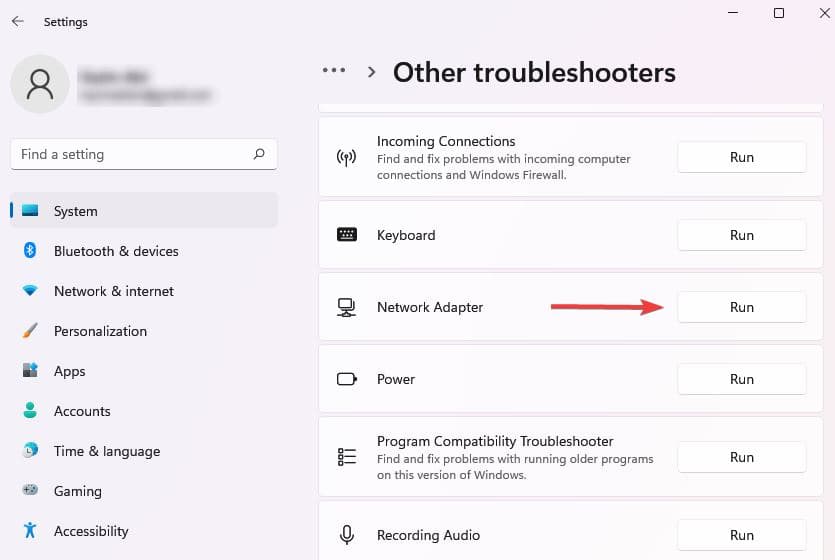Screen dimensions: 835x560
Task: Click the Time & language globe icon
Action: 30,450
